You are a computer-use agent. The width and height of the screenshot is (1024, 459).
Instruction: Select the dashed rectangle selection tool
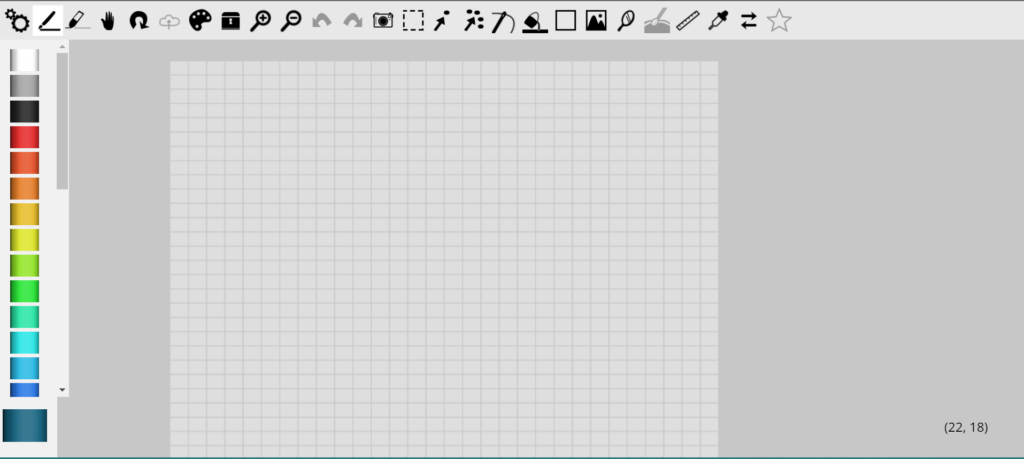point(413,21)
